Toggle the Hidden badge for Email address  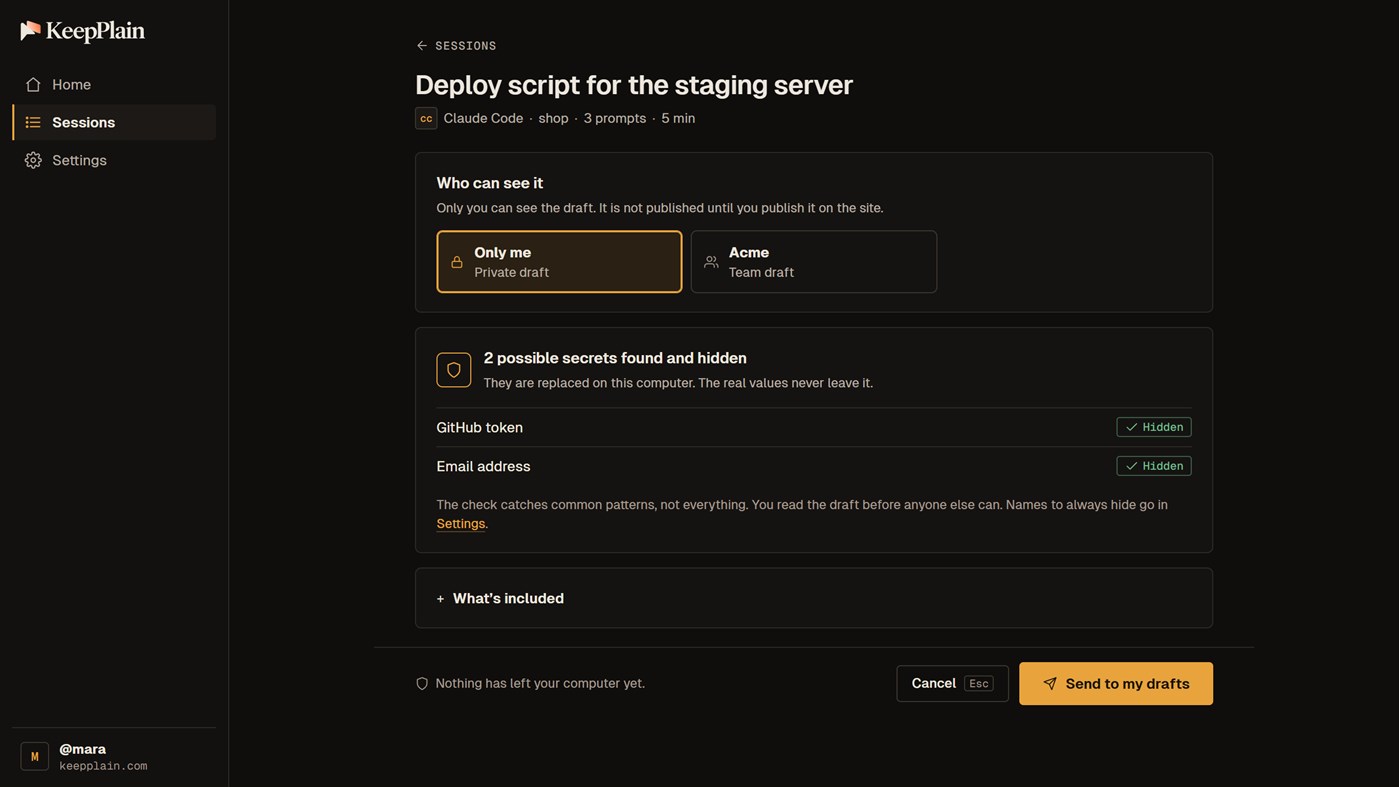(1154, 466)
